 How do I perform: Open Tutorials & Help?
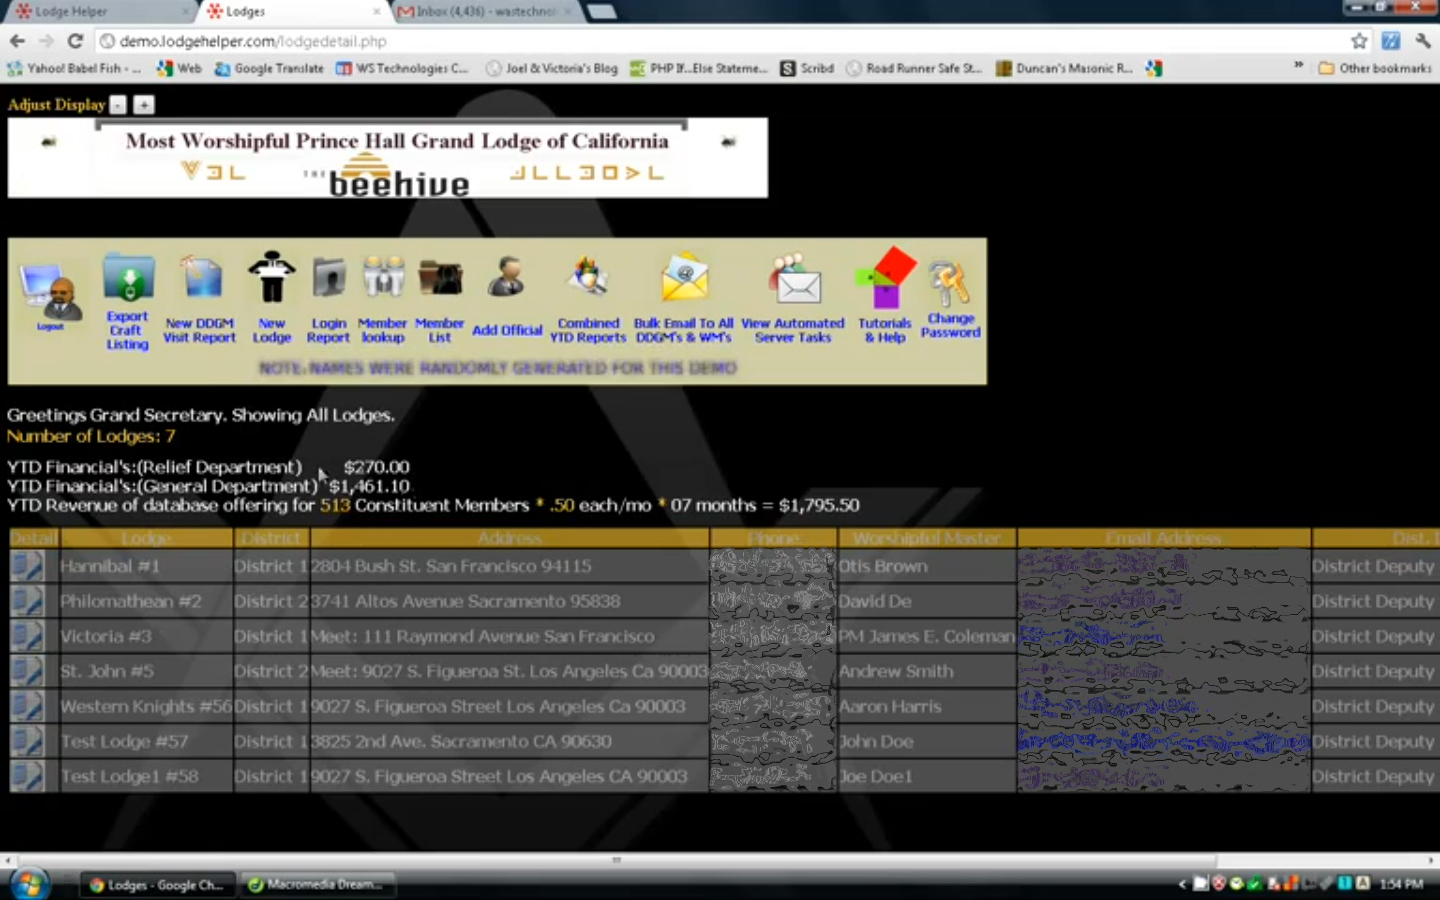point(885,279)
